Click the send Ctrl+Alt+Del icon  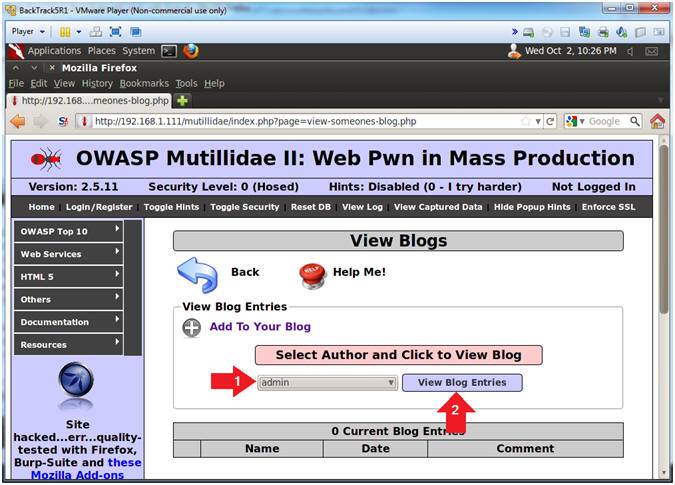tap(96, 32)
